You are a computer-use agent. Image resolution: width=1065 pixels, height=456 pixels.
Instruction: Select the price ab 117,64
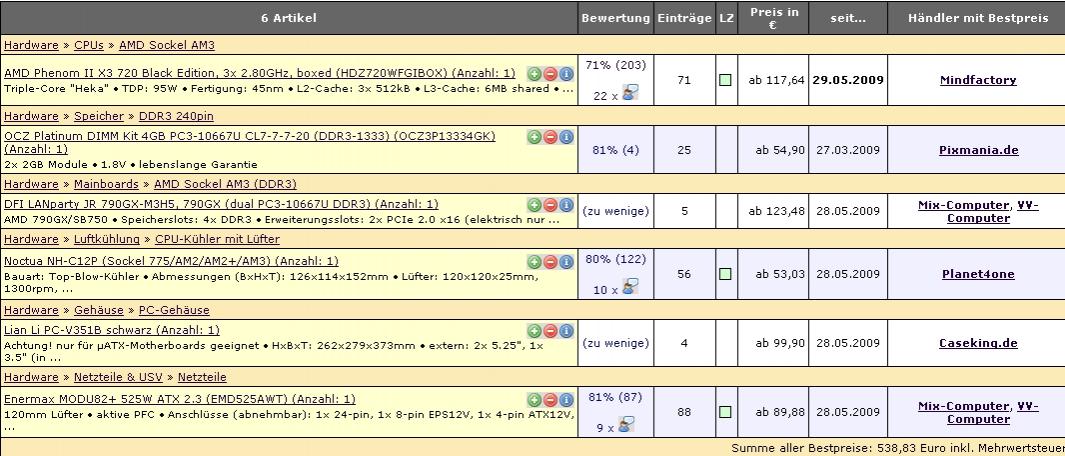tap(776, 80)
